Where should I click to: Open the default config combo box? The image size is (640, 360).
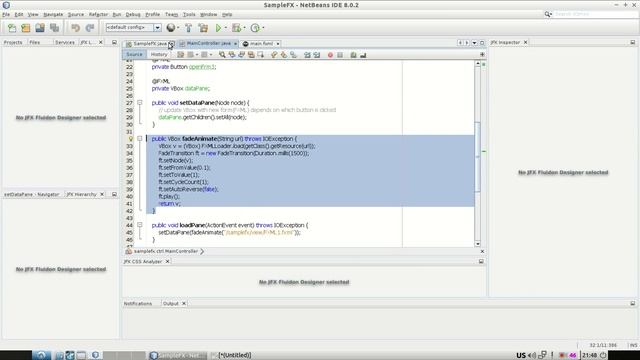pyautogui.click(x=133, y=27)
